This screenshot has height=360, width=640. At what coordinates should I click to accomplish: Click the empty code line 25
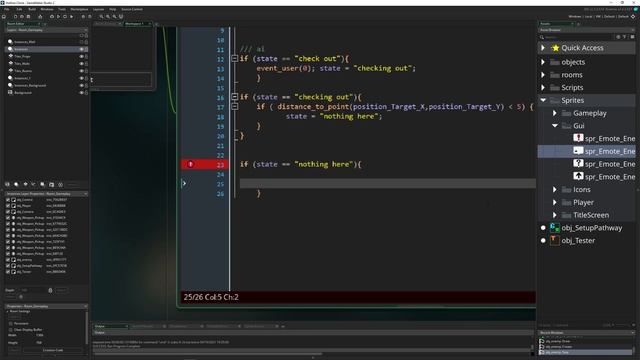(387, 183)
